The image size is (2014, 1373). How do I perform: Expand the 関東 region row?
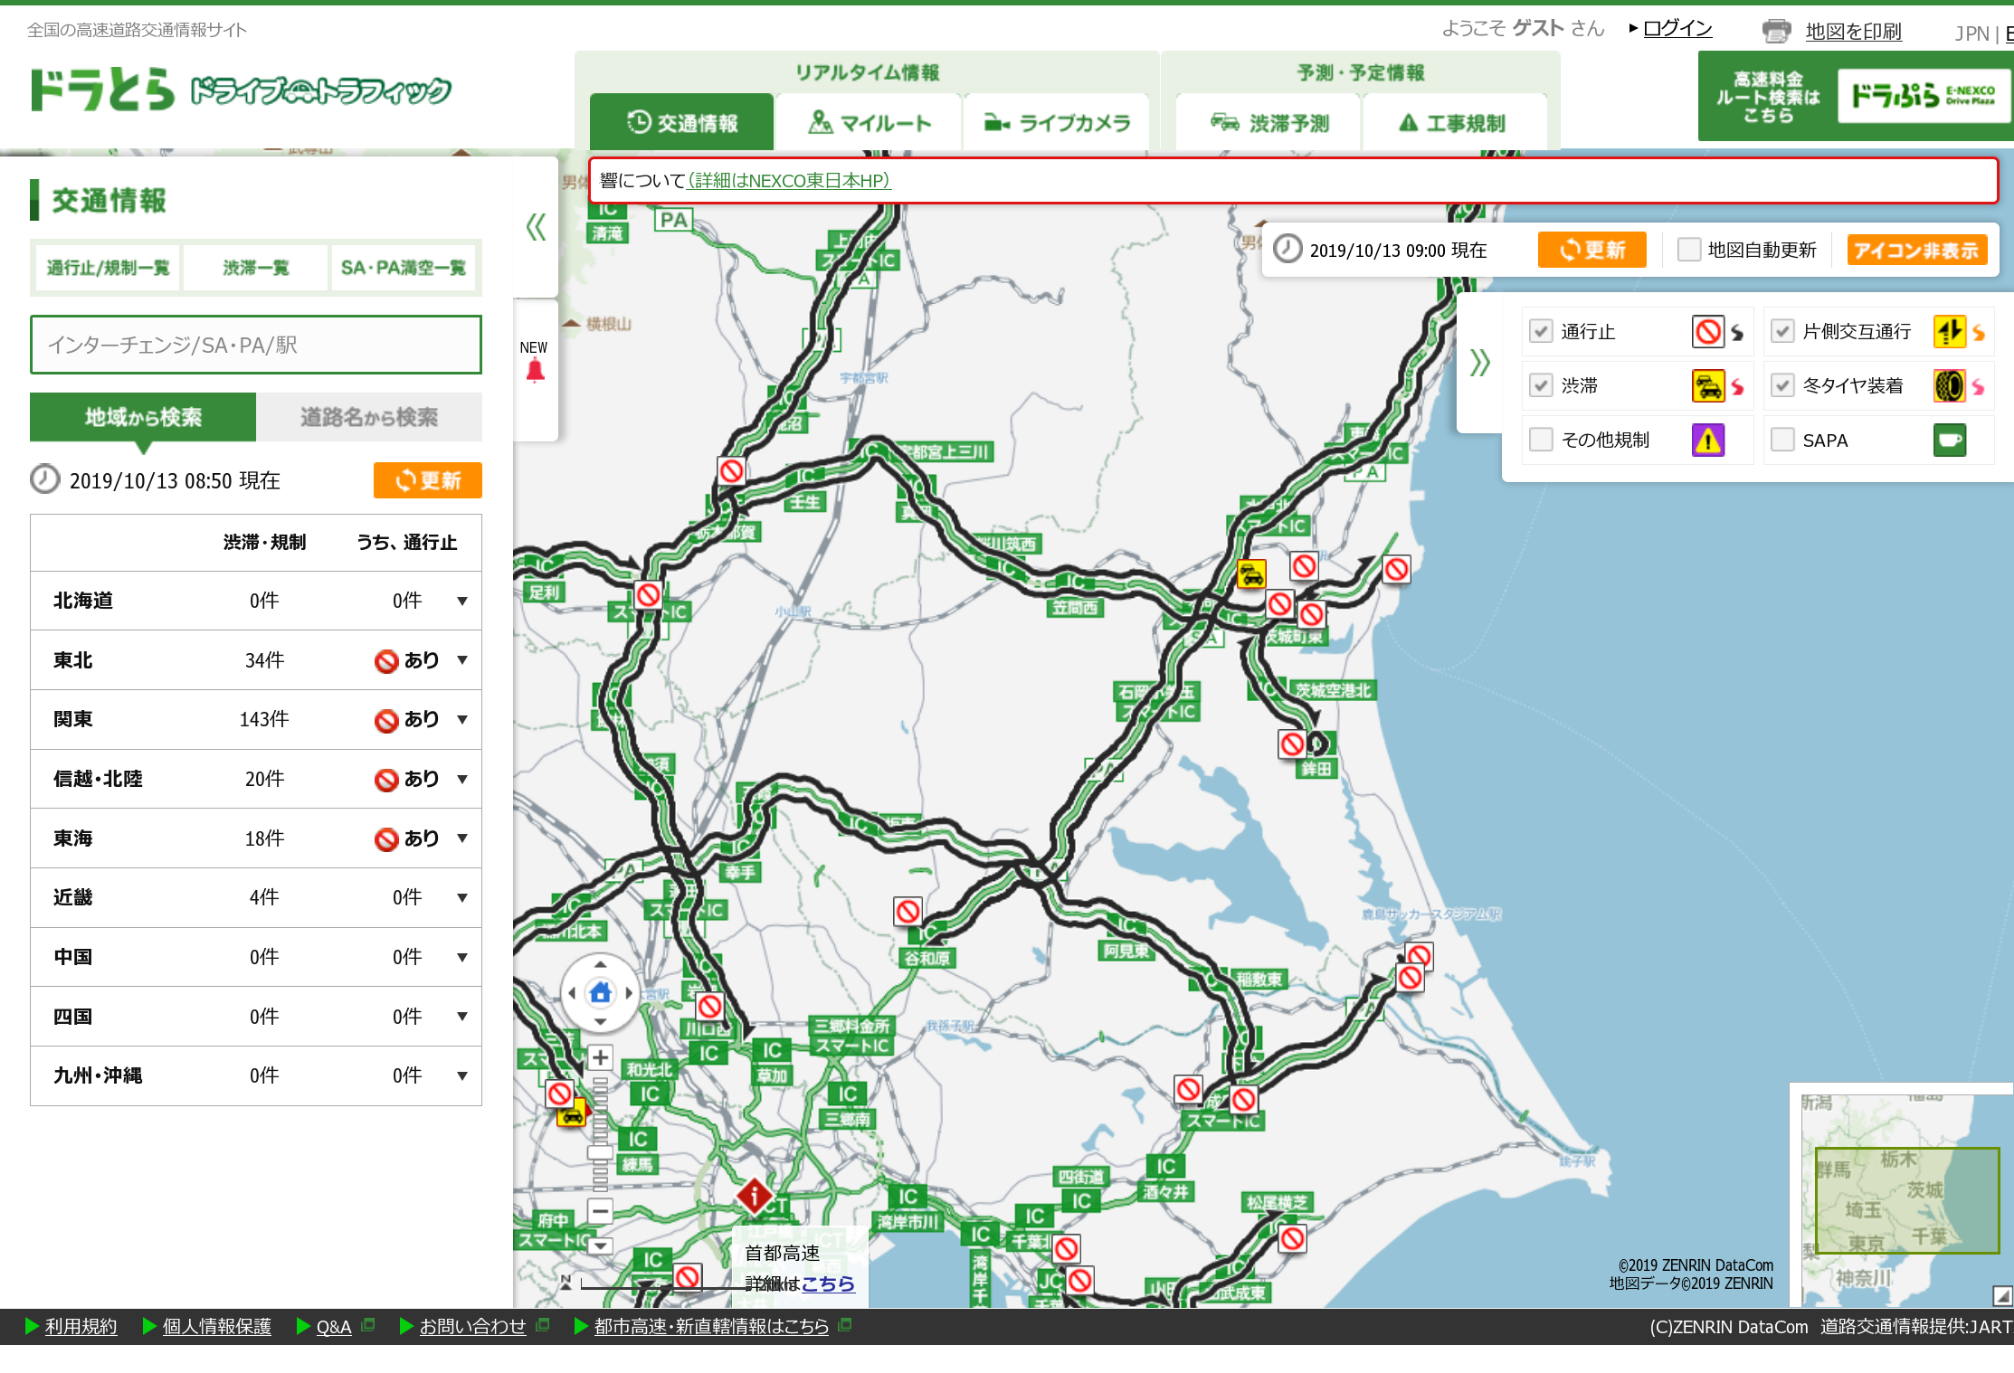point(256,720)
